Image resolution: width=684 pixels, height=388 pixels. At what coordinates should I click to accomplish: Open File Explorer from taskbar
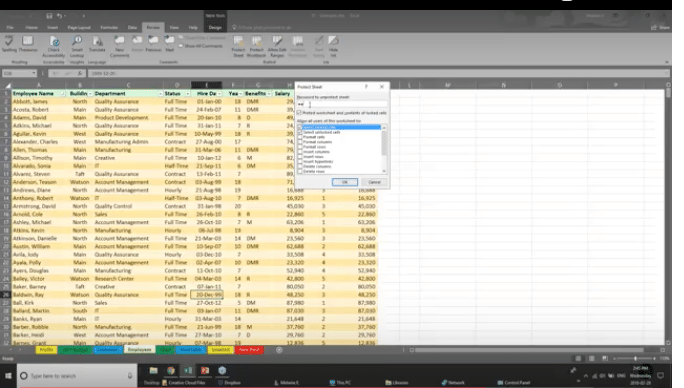(153, 371)
